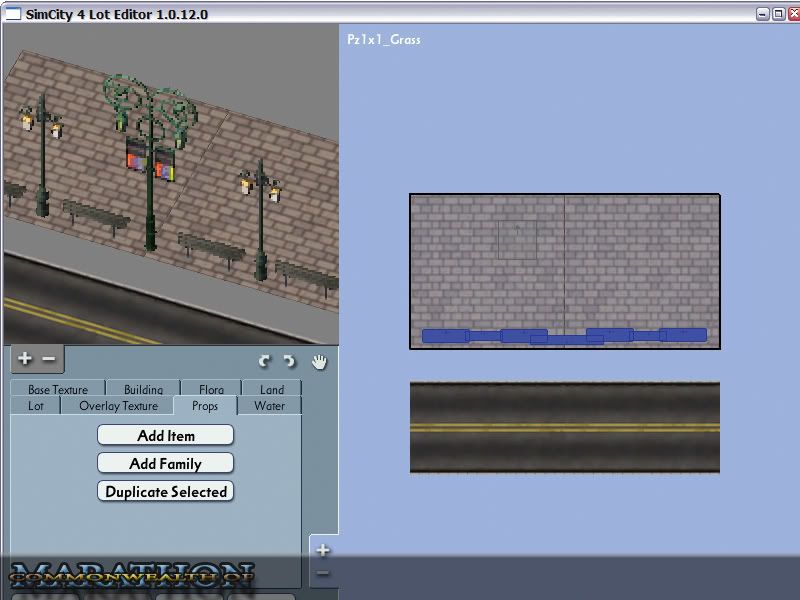This screenshot has height=600, width=800.
Task: Zoom in the lot layout view
Action: (322, 550)
